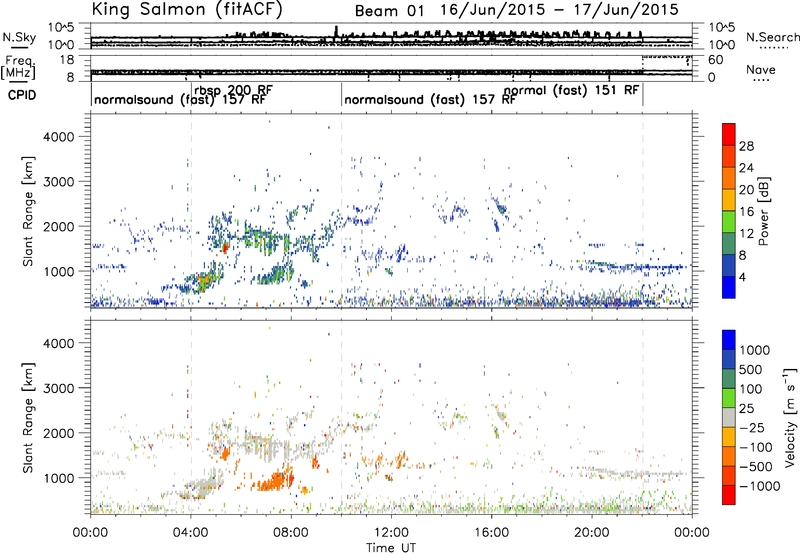Click the velocity panel 'Slant Range [km]' label
The image size is (800, 554).
coord(28,418)
